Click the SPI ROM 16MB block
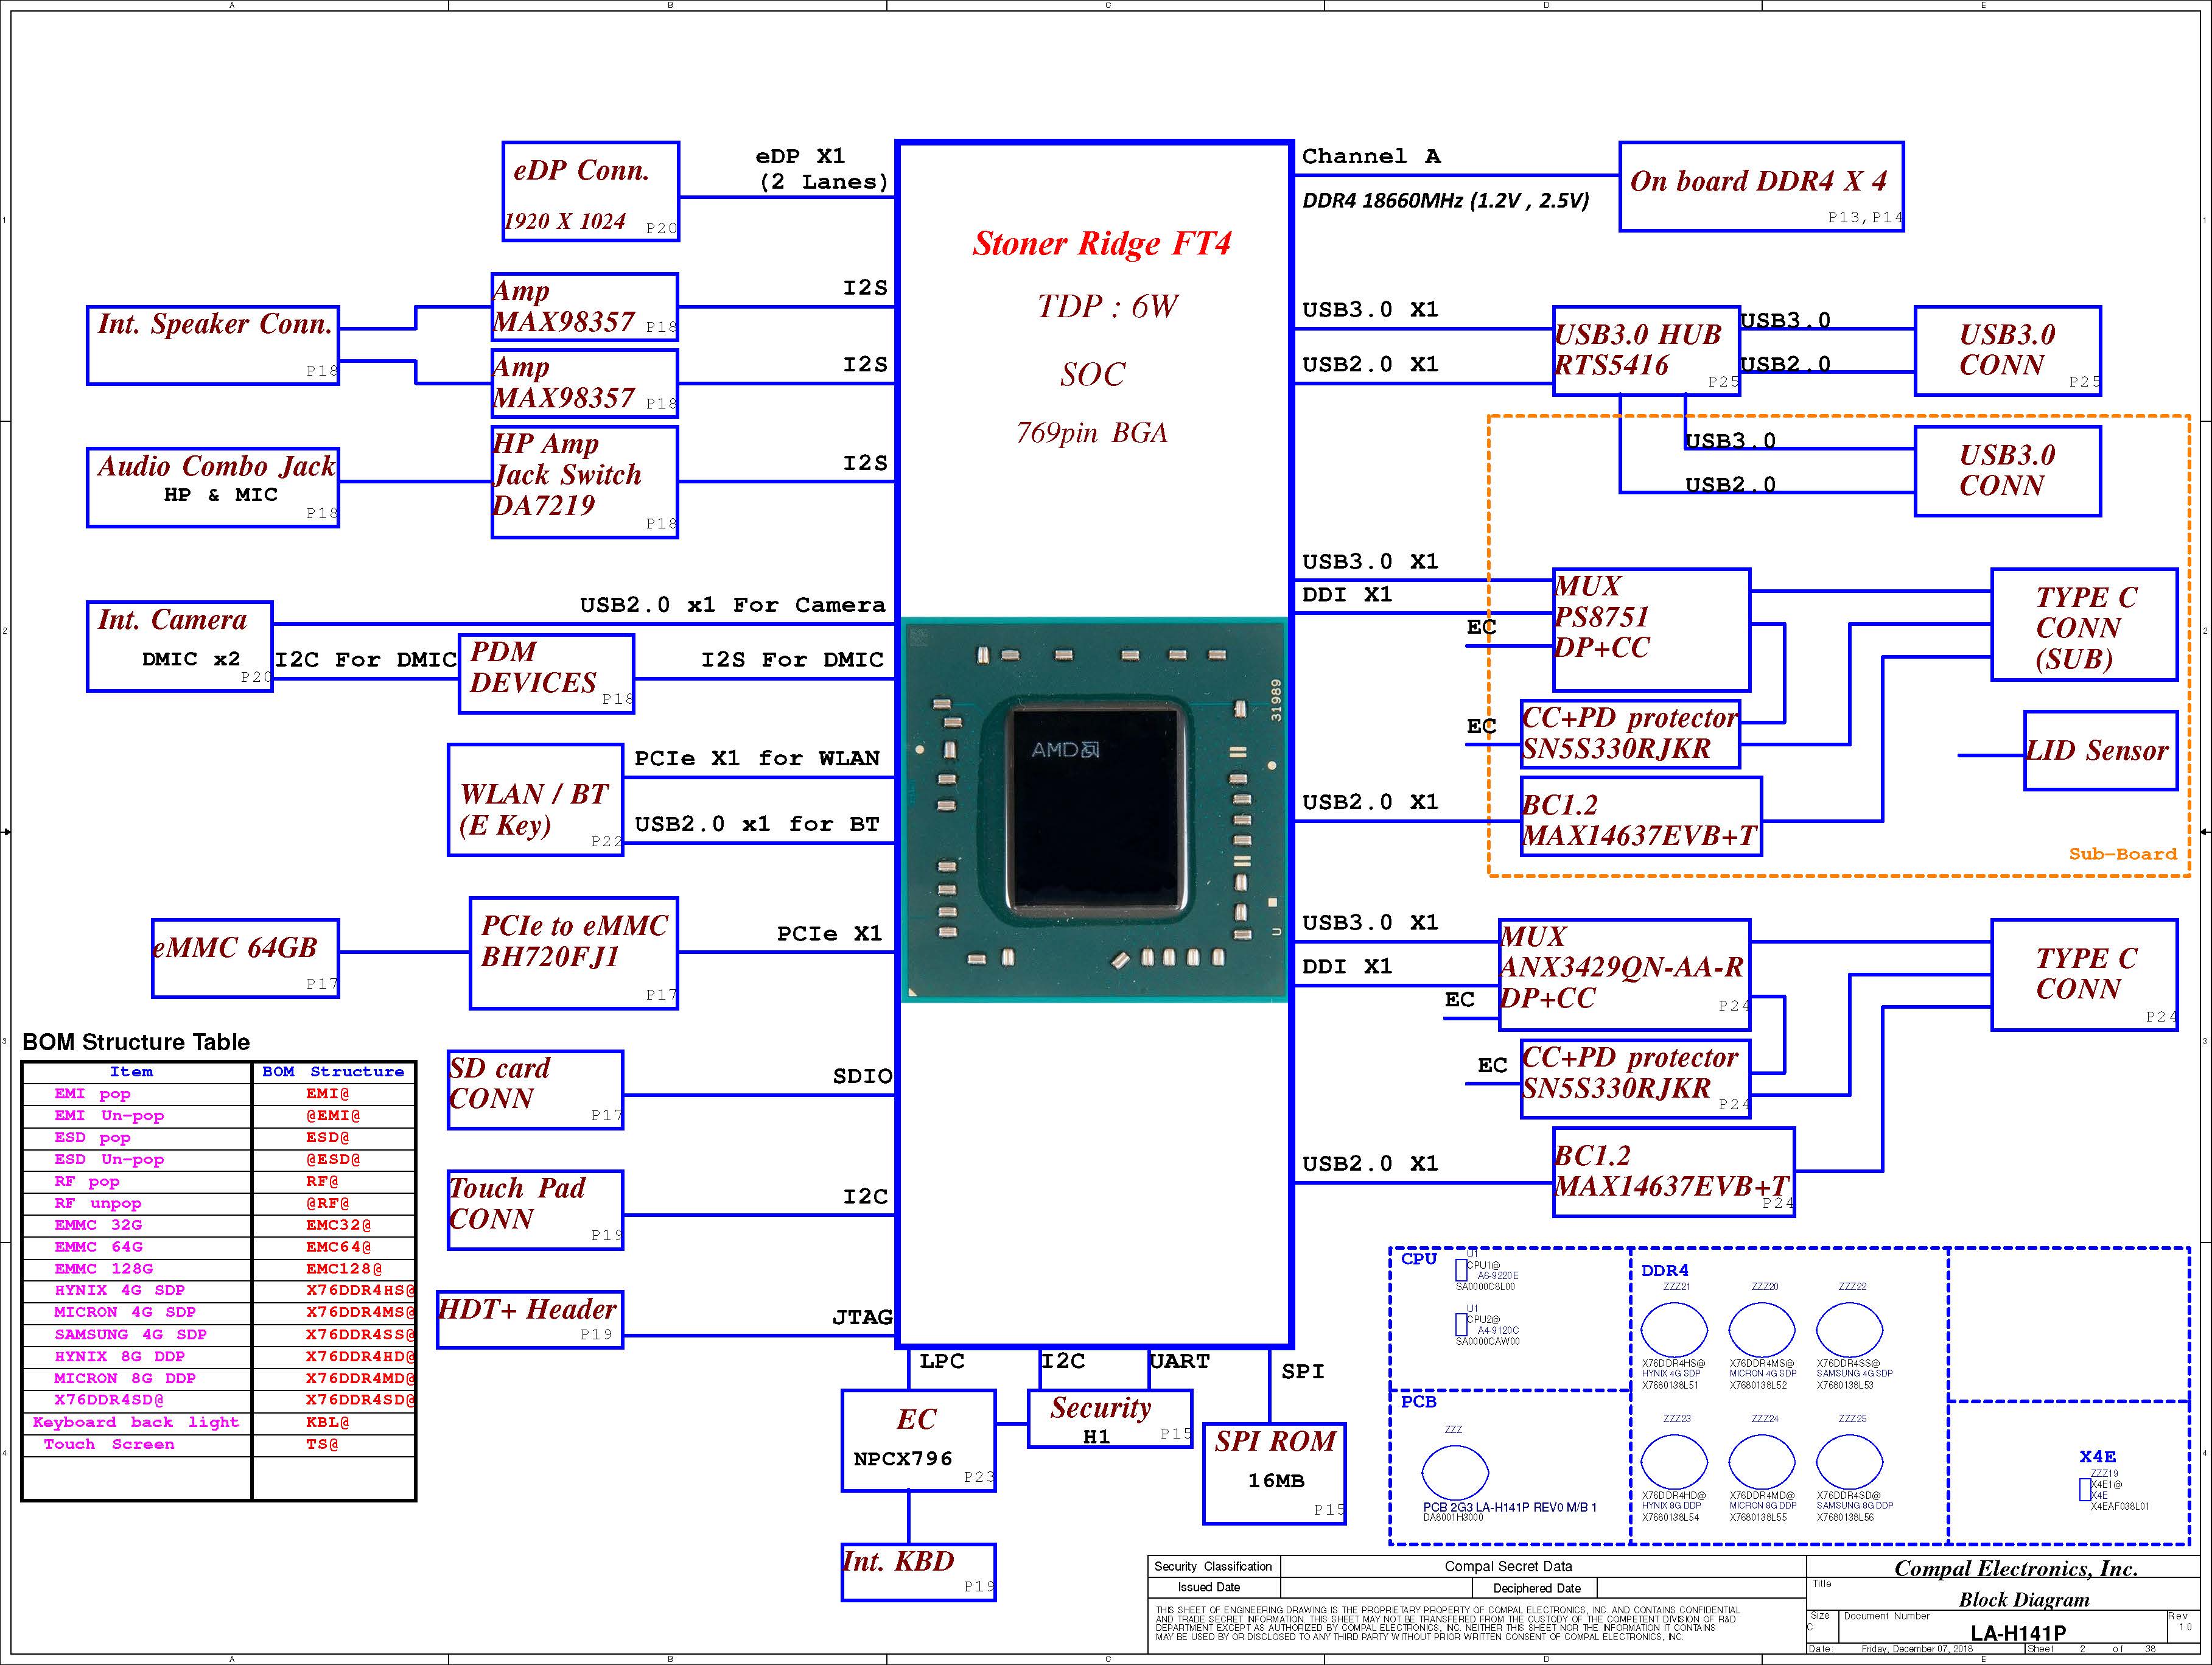2212x1665 pixels. 1274,1473
